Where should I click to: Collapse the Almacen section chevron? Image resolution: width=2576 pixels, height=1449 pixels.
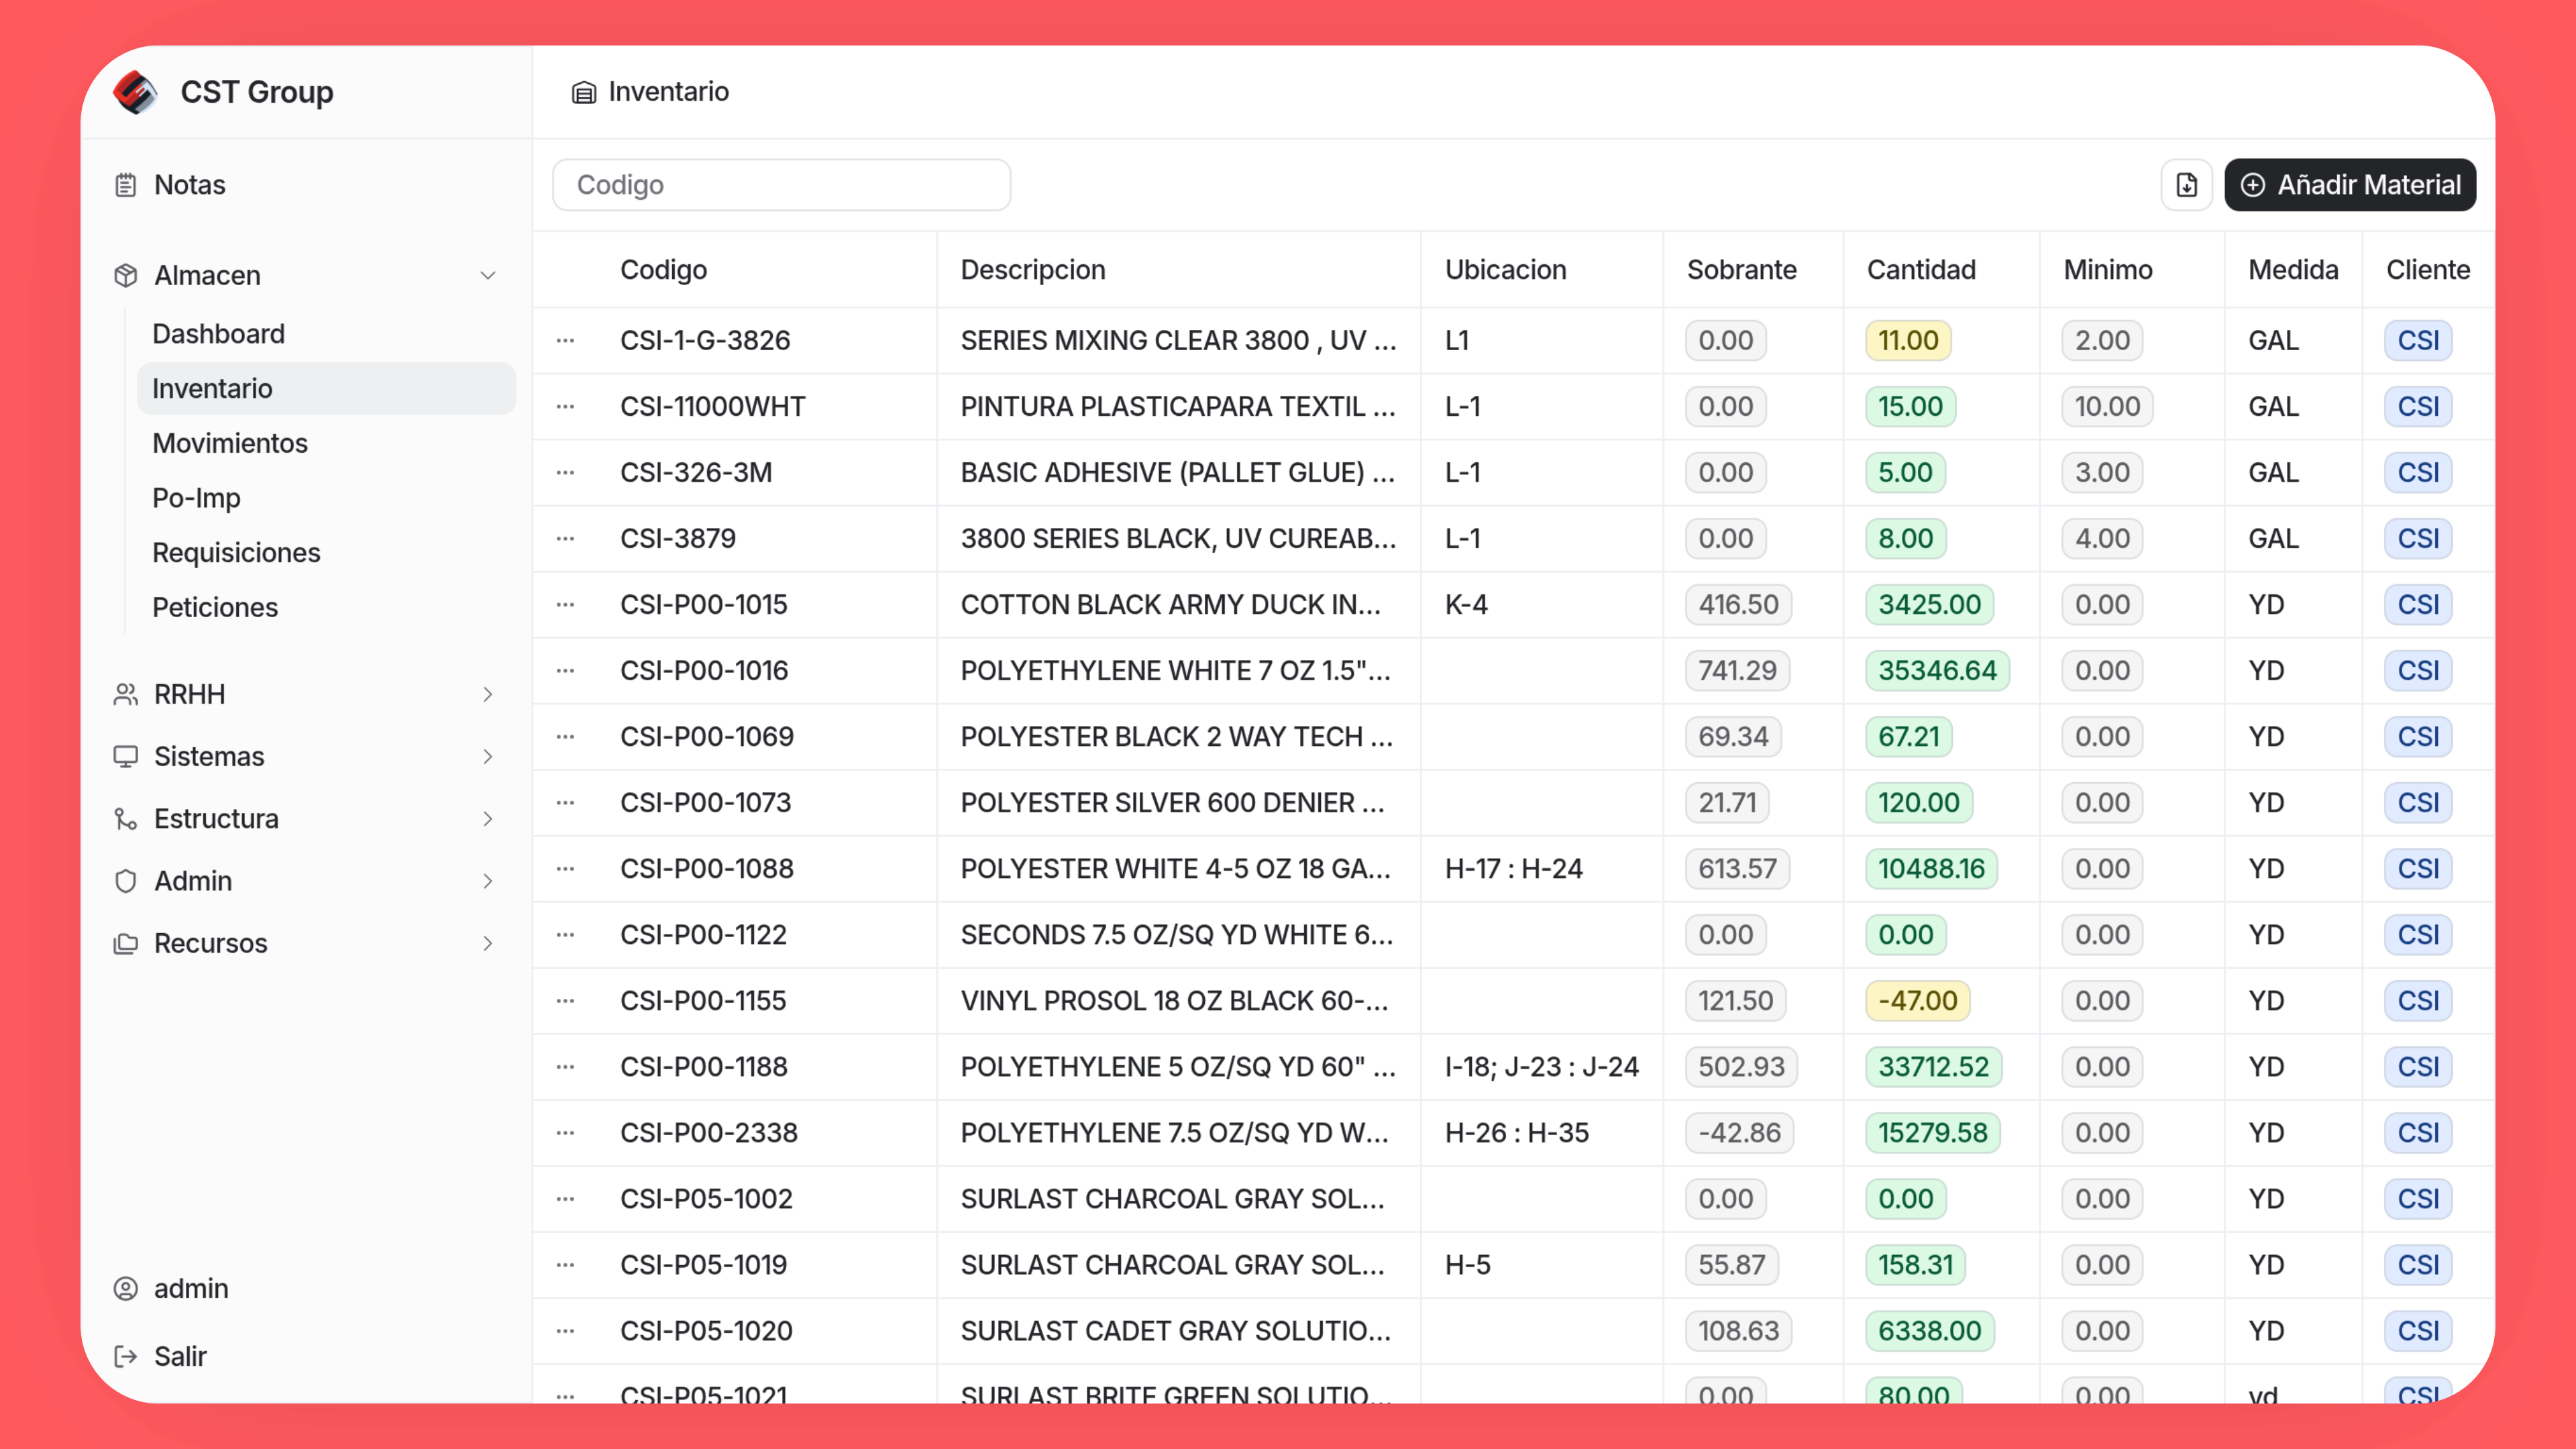(x=487, y=275)
